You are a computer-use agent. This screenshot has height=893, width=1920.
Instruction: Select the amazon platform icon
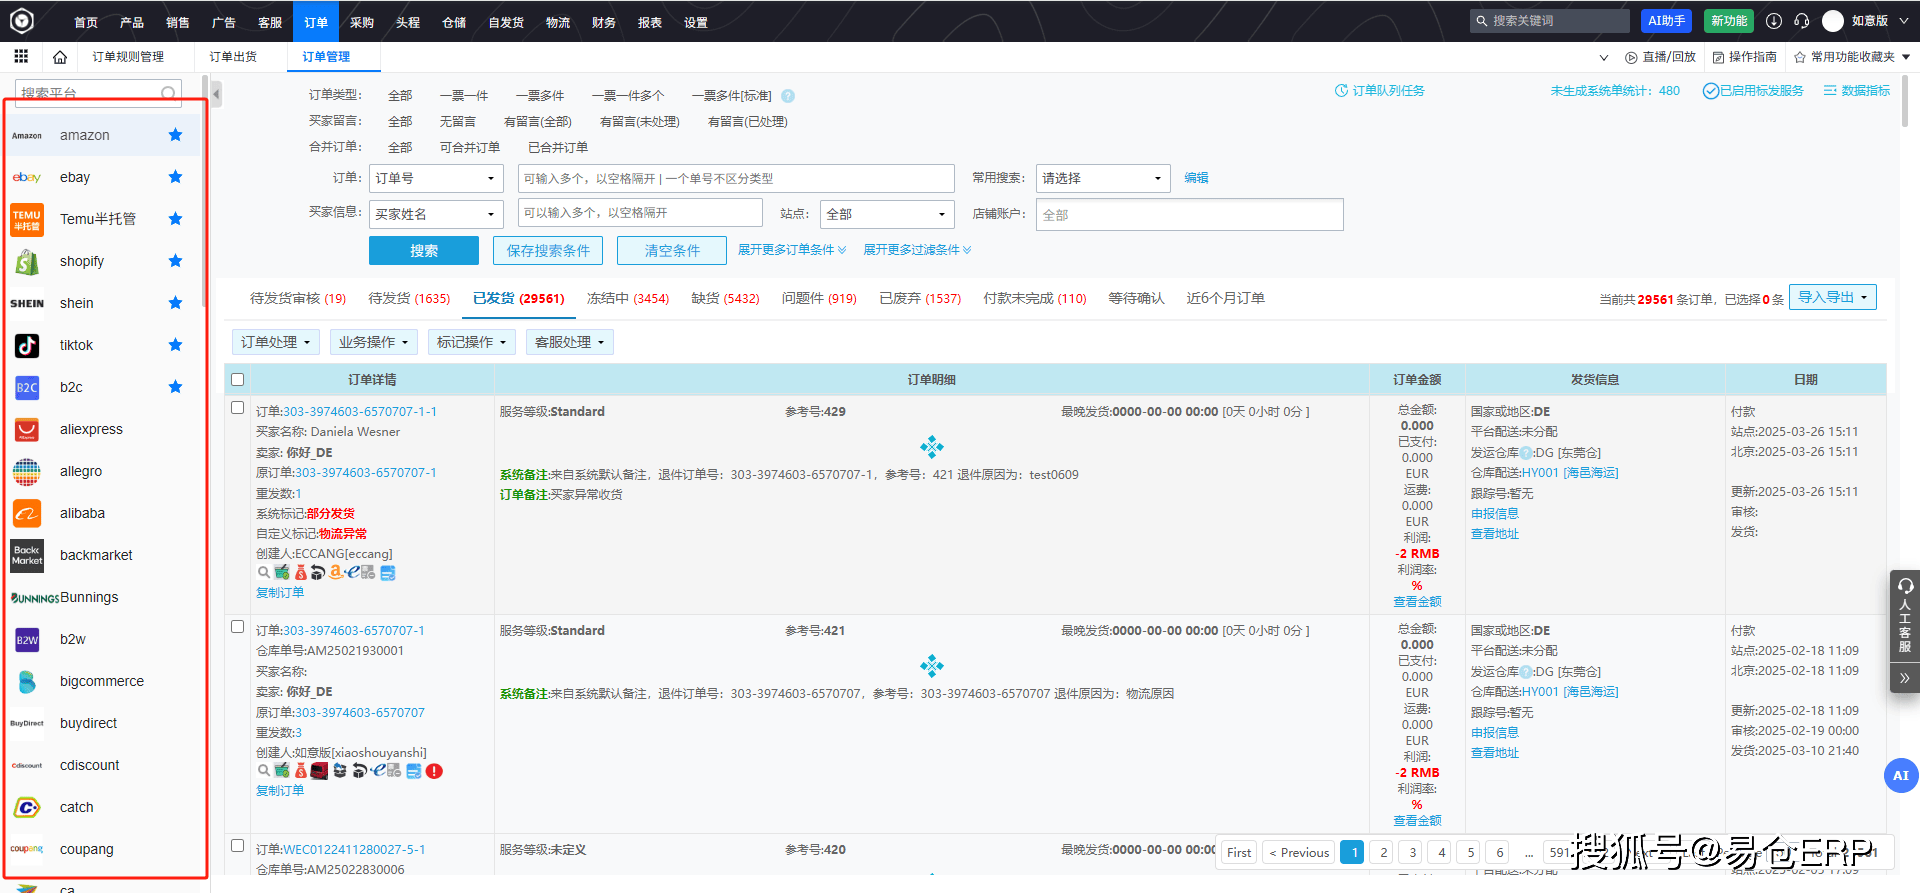pos(27,135)
